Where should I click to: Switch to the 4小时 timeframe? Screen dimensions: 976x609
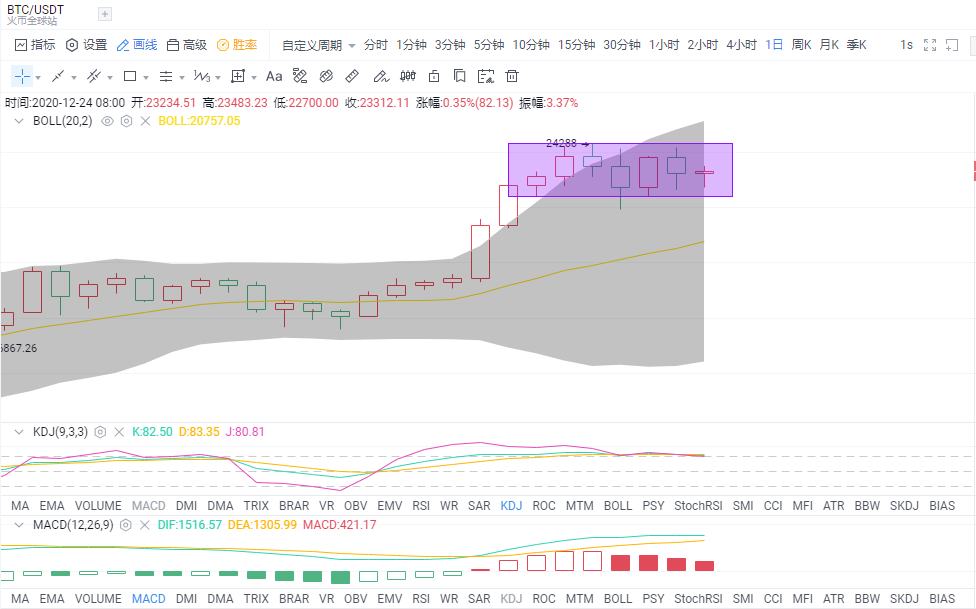[741, 45]
